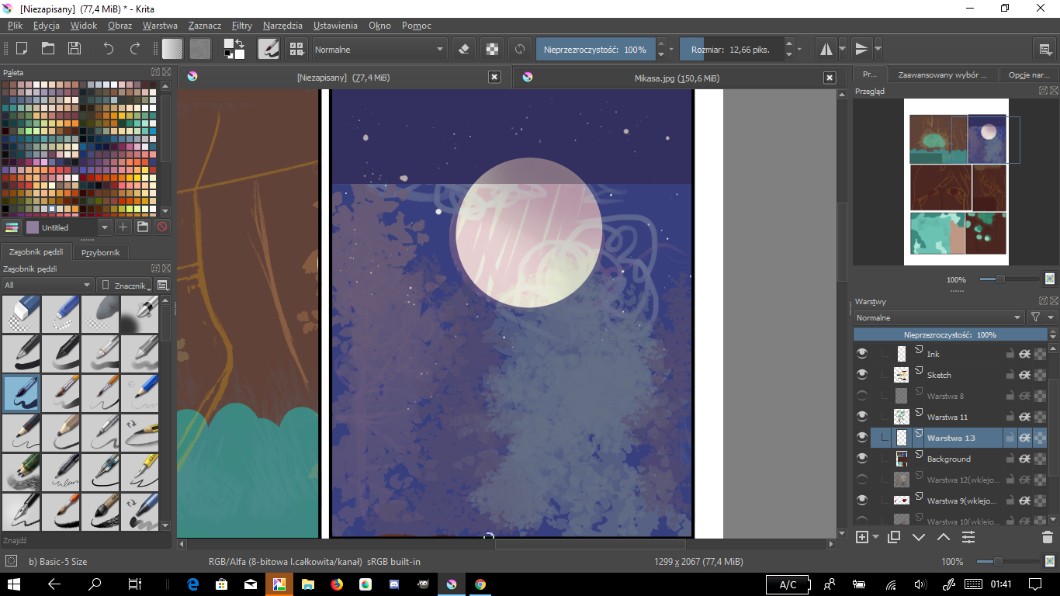Click the horizontal mirror tool icon

pyautogui.click(x=826, y=48)
